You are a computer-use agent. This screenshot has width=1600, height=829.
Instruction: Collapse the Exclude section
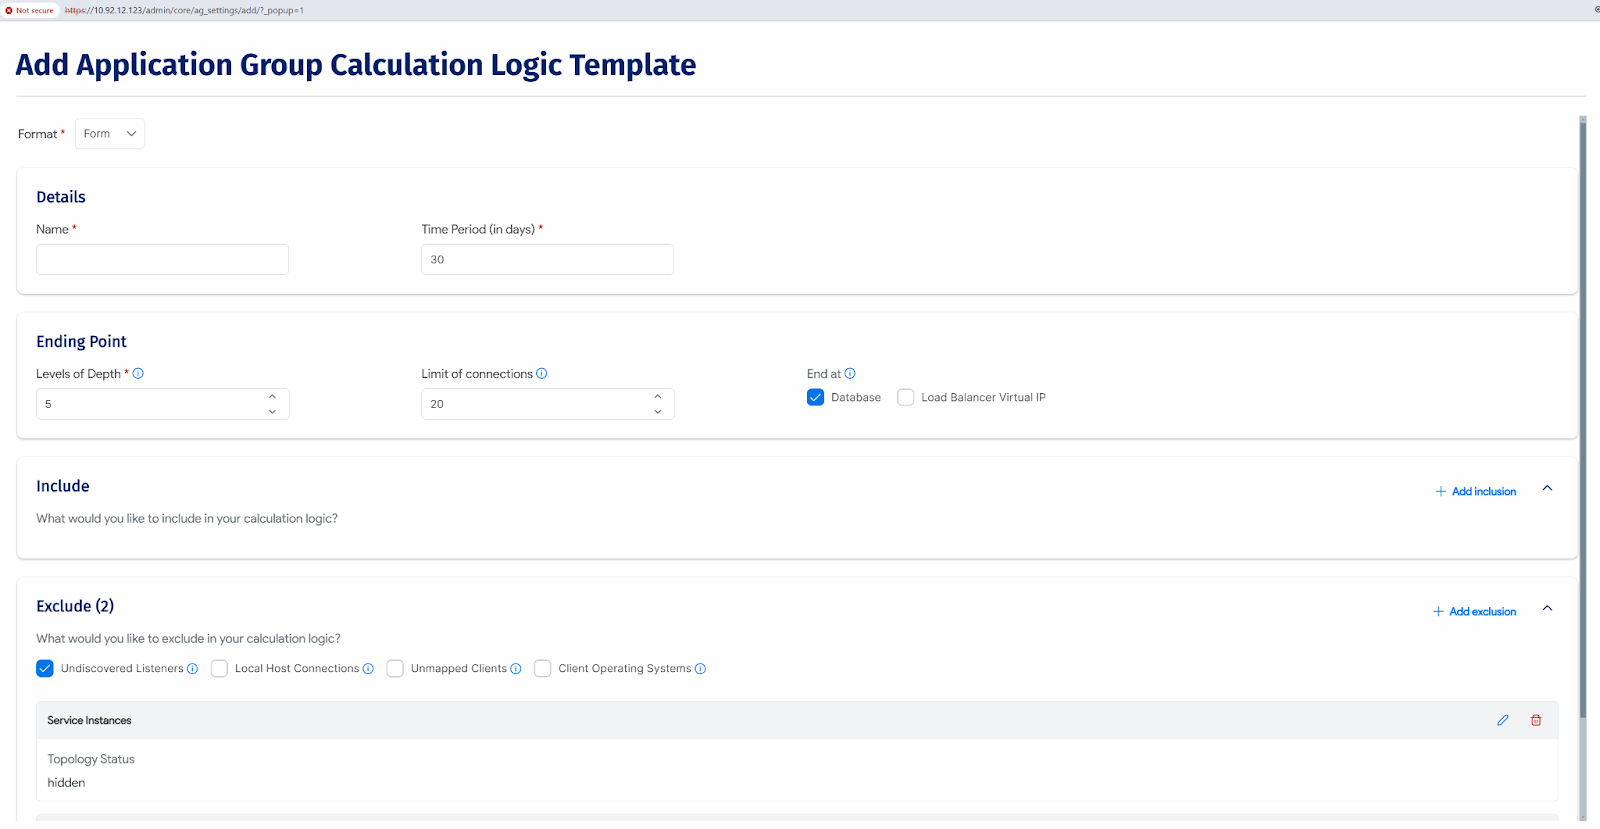coord(1547,609)
